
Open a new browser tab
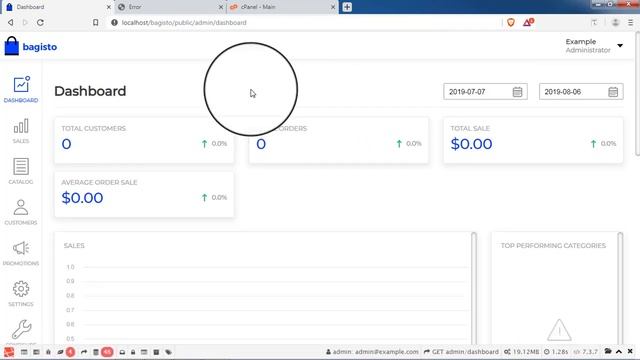pyautogui.click(x=347, y=7)
